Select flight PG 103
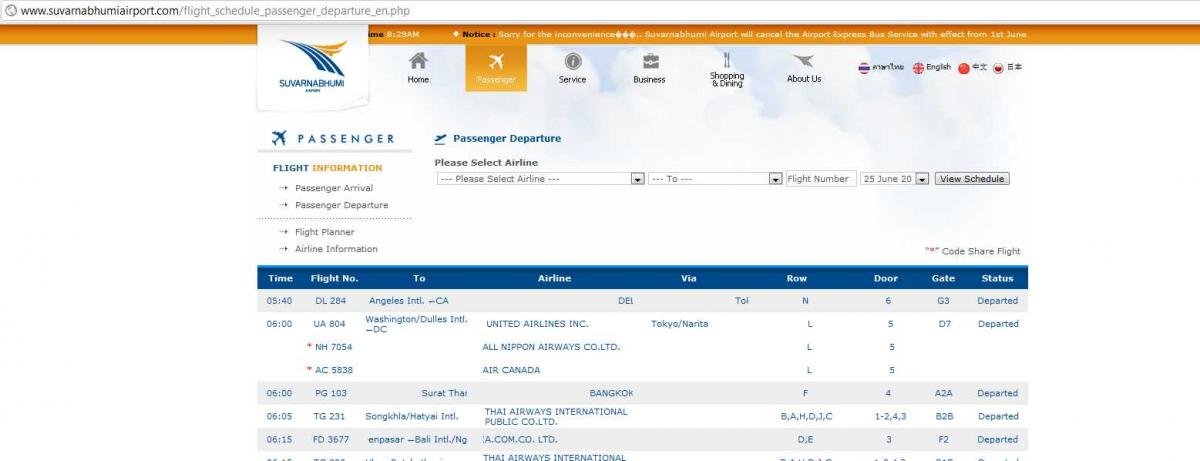This screenshot has height=461, width=1200. click(x=330, y=393)
